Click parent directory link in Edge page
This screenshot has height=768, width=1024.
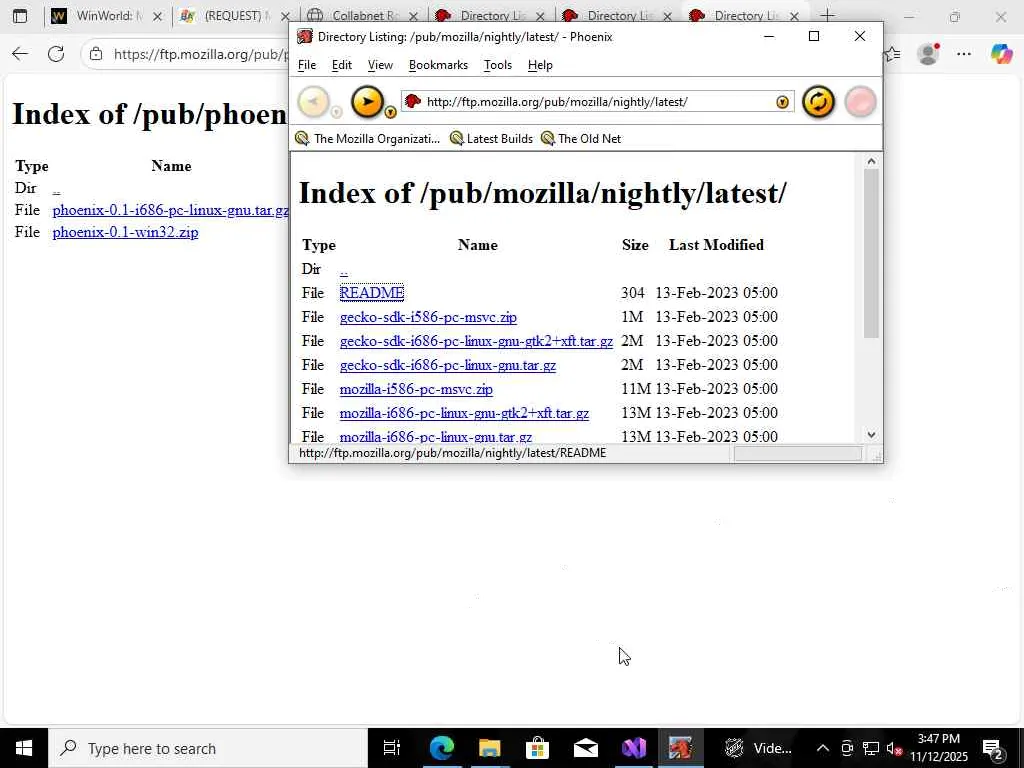[56, 189]
